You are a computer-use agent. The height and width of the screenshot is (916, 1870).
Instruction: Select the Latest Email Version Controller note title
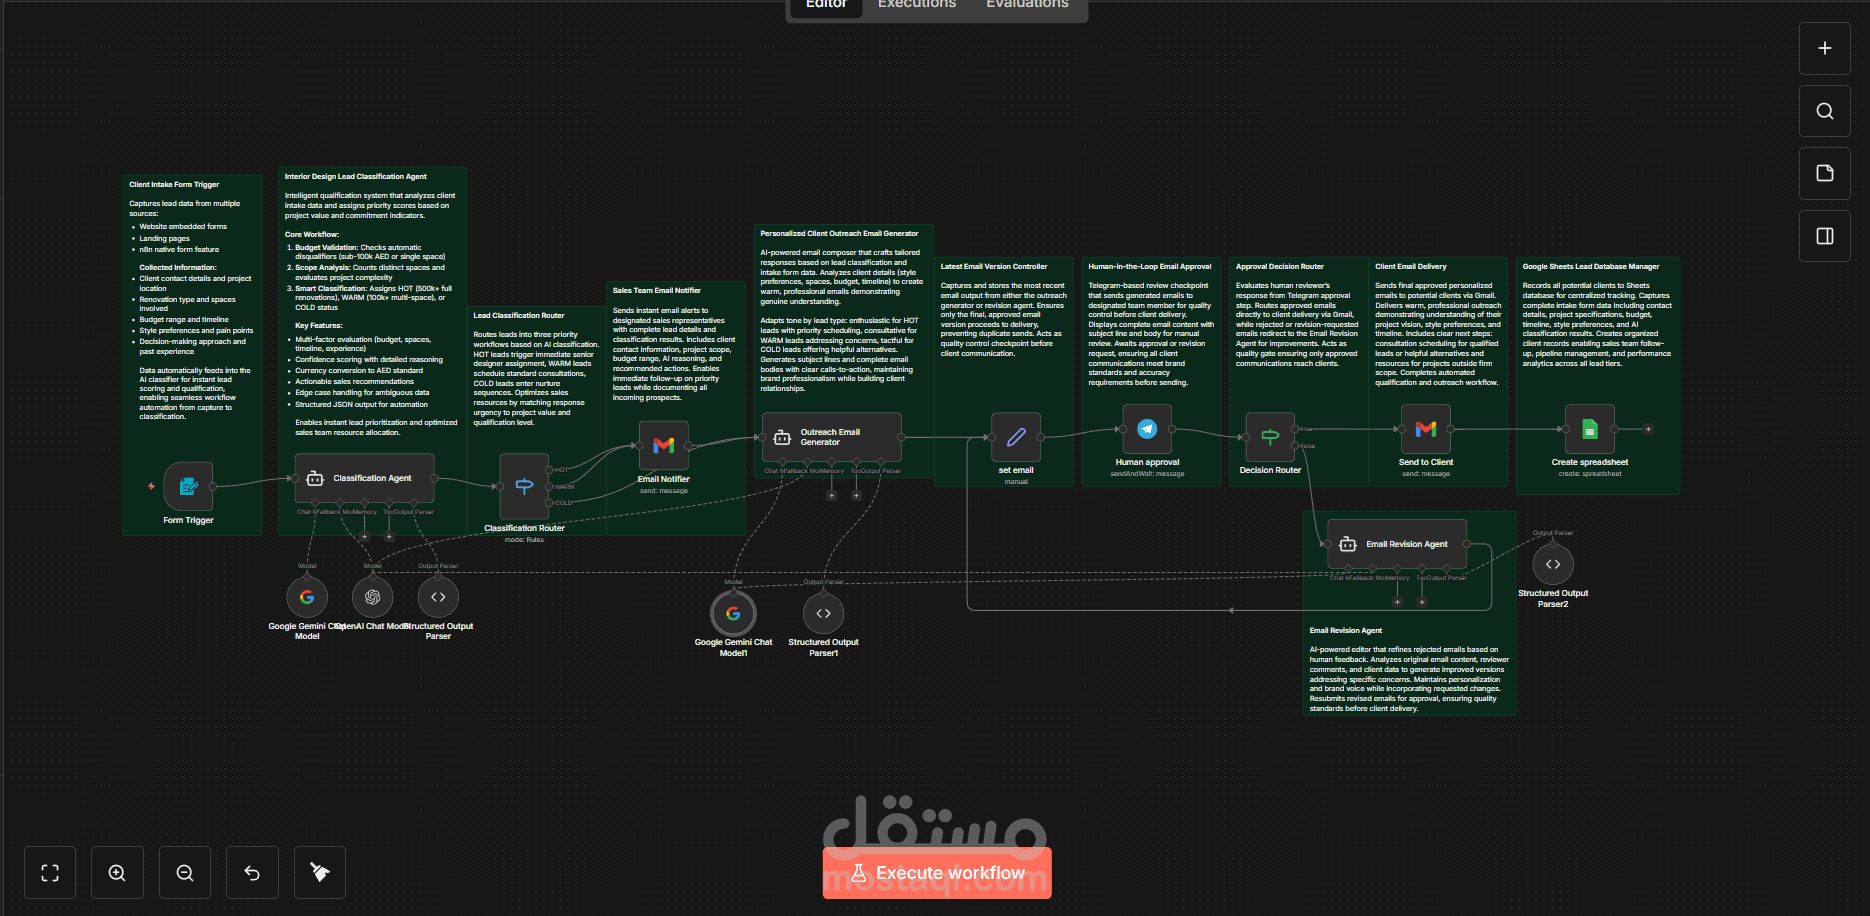tap(994, 267)
